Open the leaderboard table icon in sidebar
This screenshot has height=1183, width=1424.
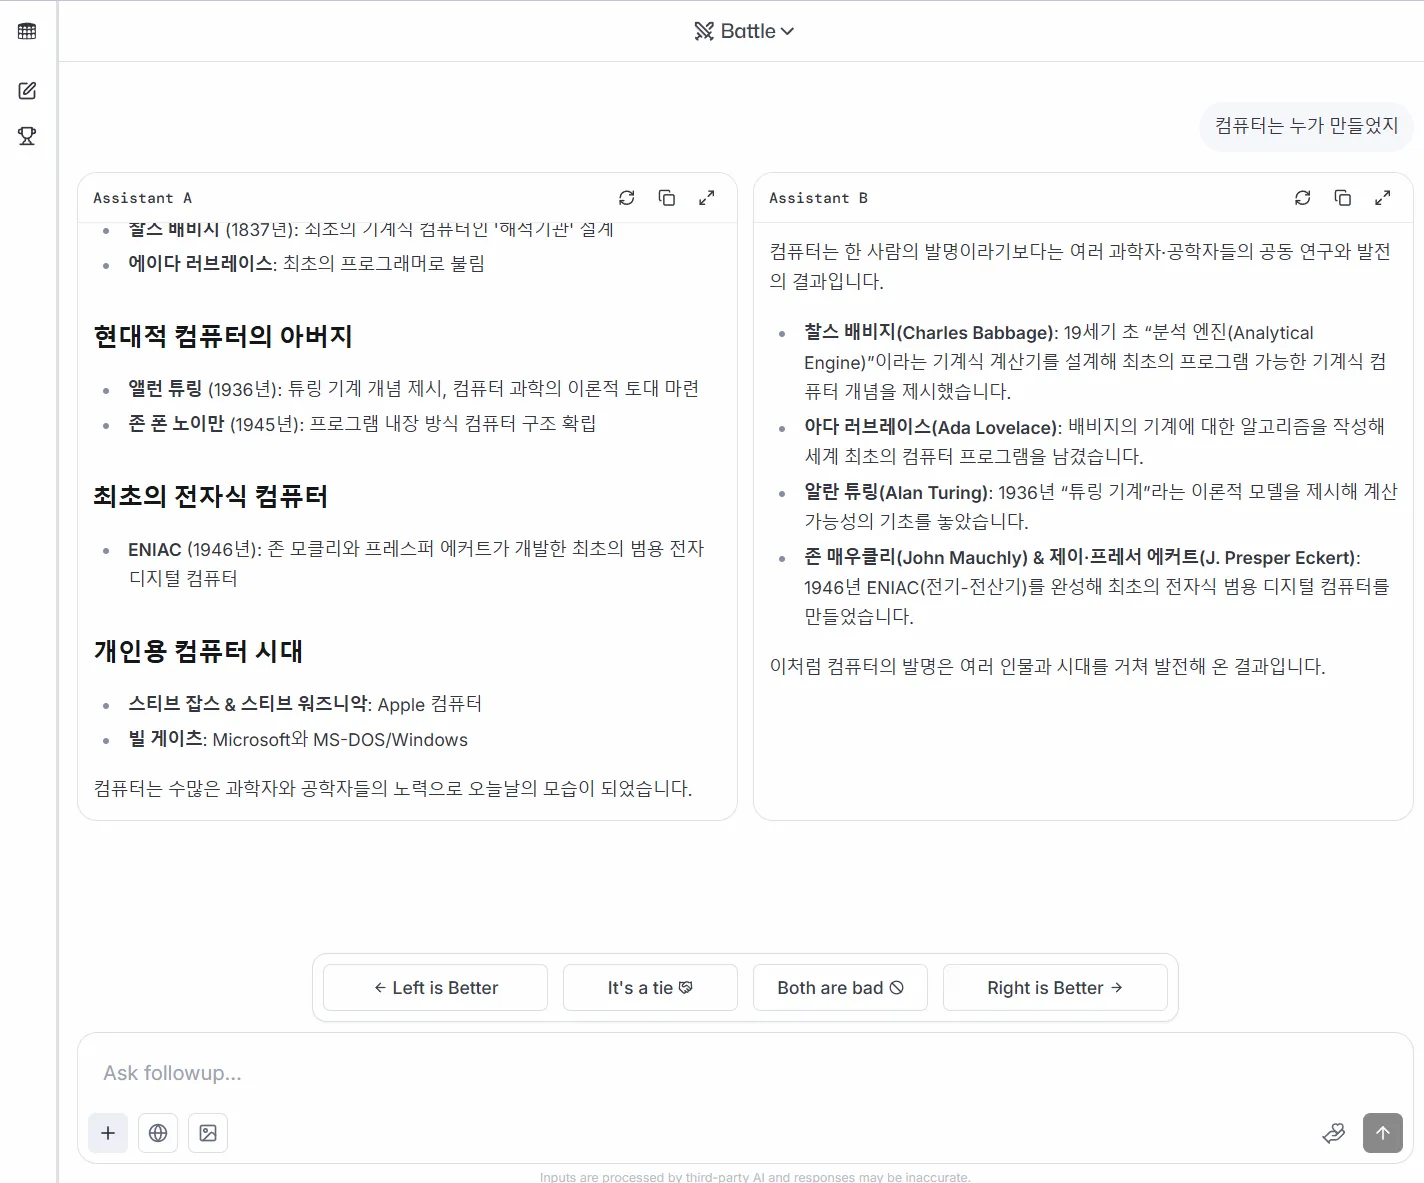(27, 31)
